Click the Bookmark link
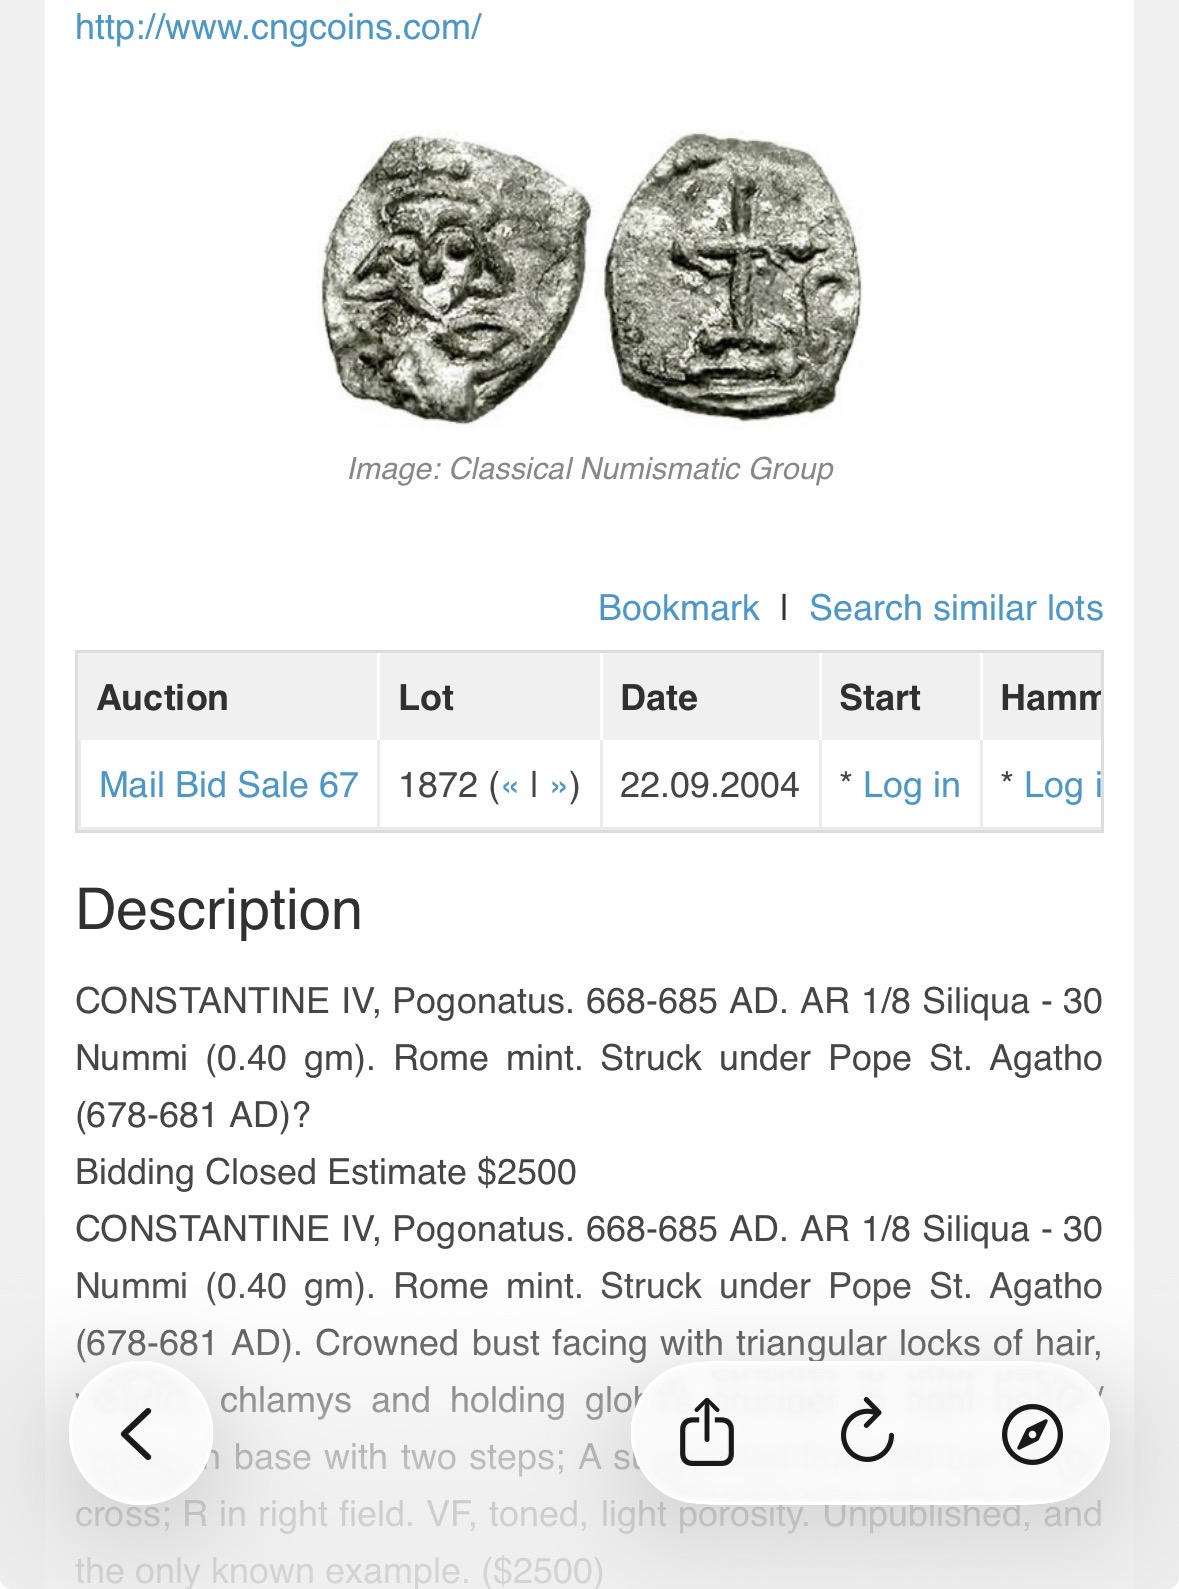The image size is (1179, 1589). (x=678, y=608)
